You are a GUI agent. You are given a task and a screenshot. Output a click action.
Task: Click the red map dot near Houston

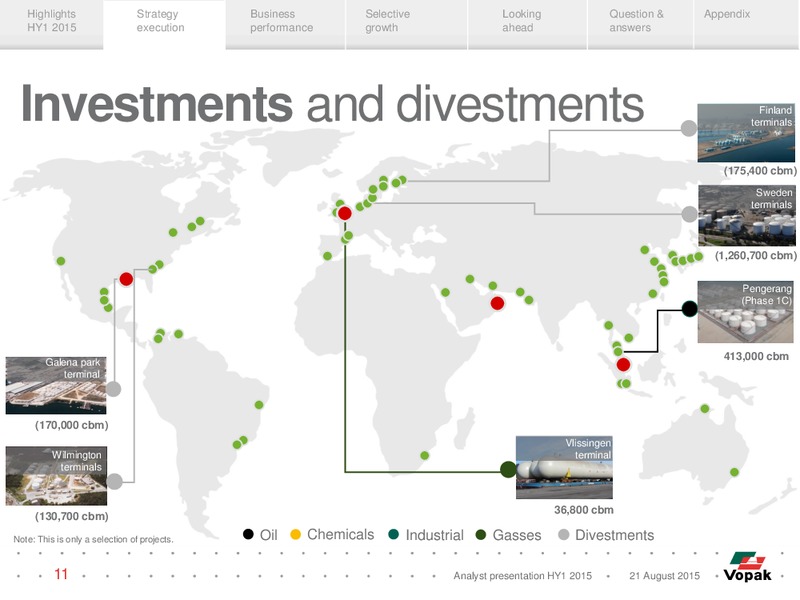pyautogui.click(x=127, y=279)
